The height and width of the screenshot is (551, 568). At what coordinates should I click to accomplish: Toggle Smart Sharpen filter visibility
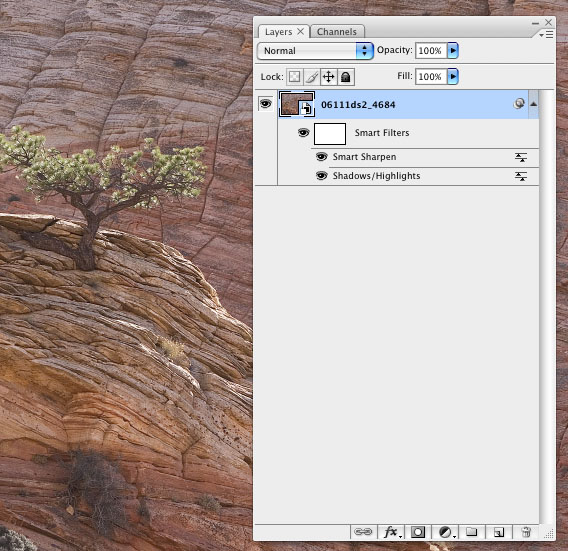coord(321,157)
